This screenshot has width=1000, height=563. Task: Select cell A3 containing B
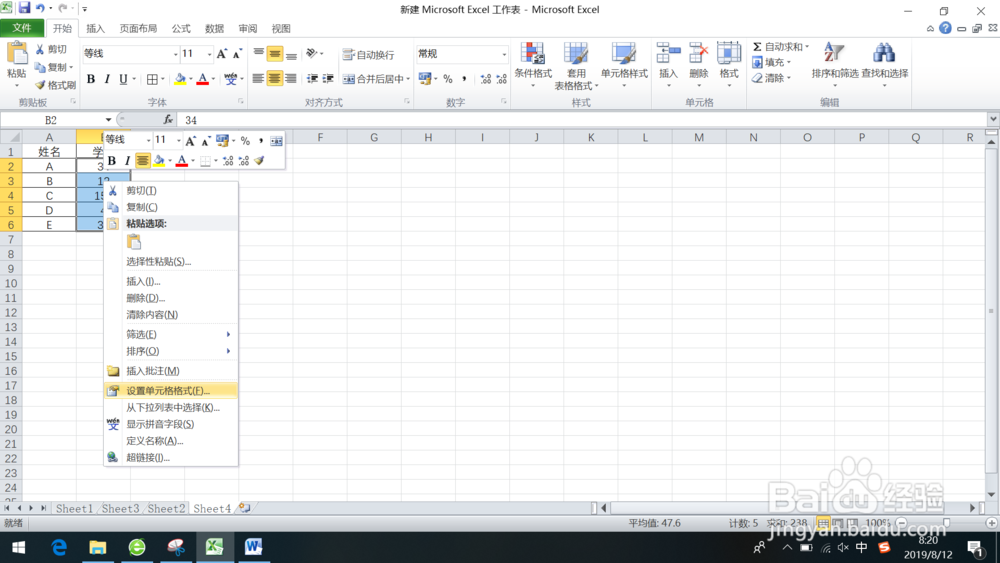[49, 181]
